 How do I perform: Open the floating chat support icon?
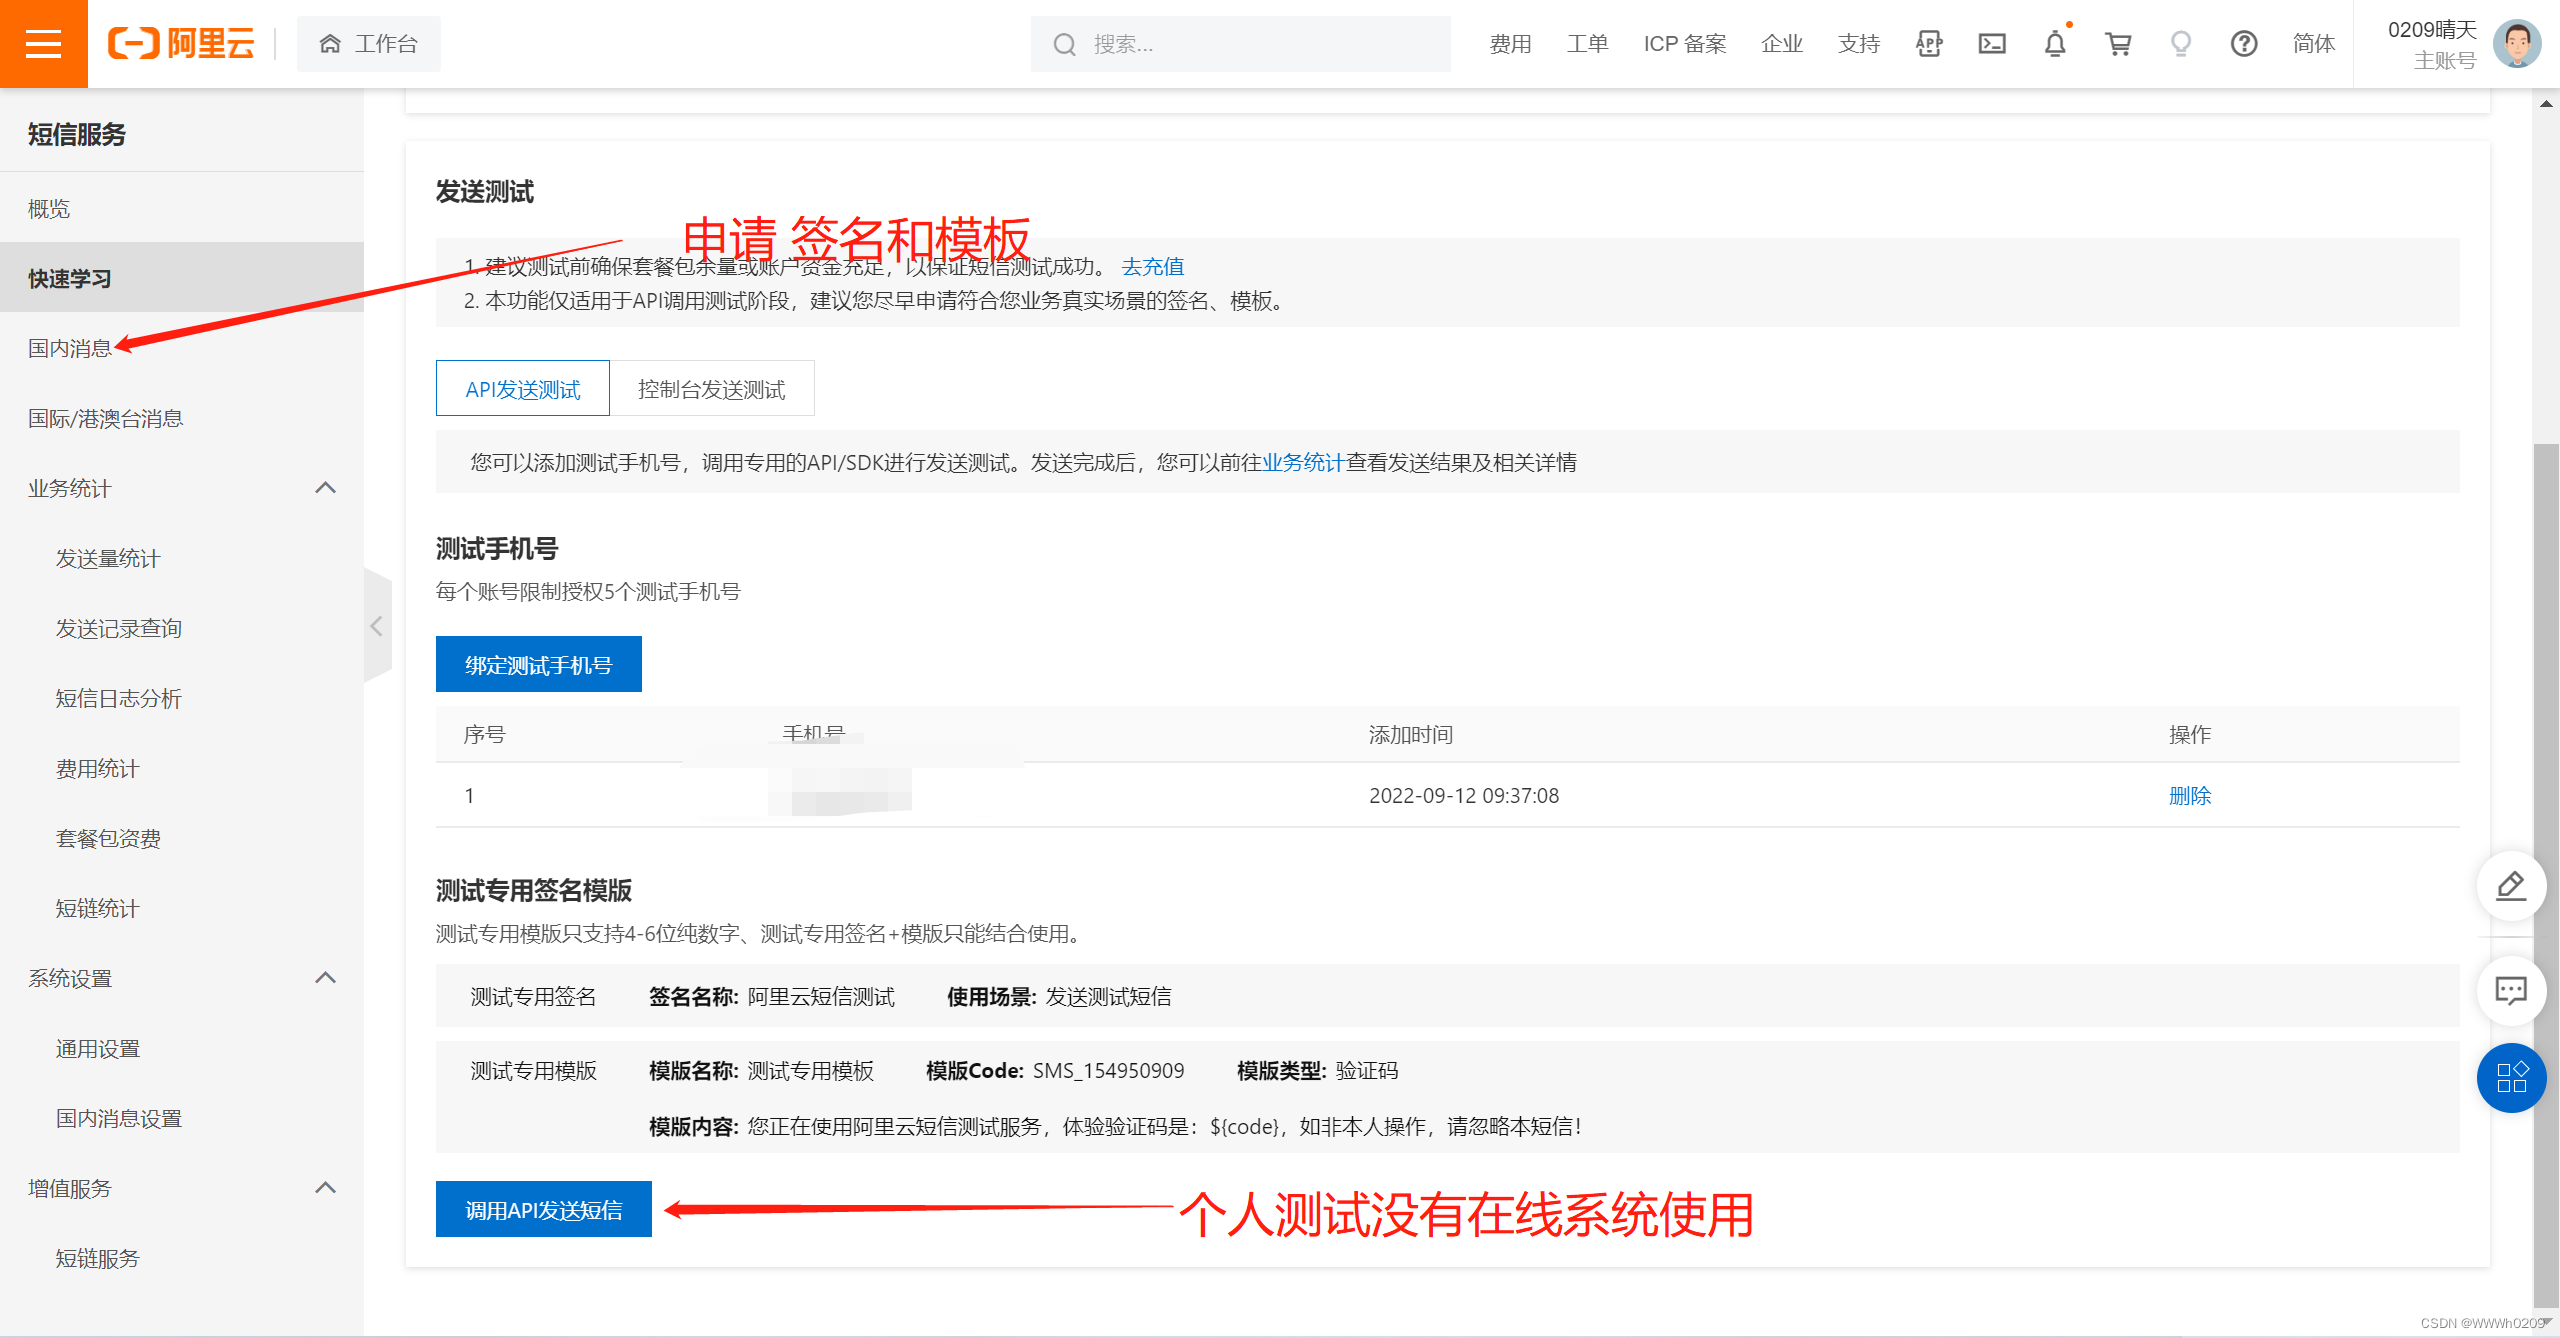coord(2511,990)
